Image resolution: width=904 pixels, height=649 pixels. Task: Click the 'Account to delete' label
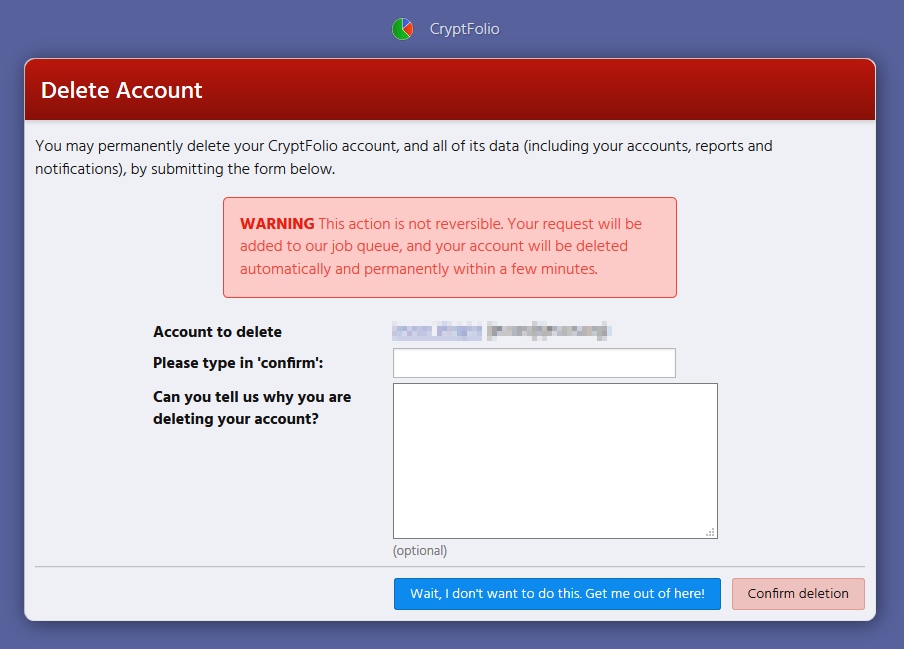click(x=217, y=332)
